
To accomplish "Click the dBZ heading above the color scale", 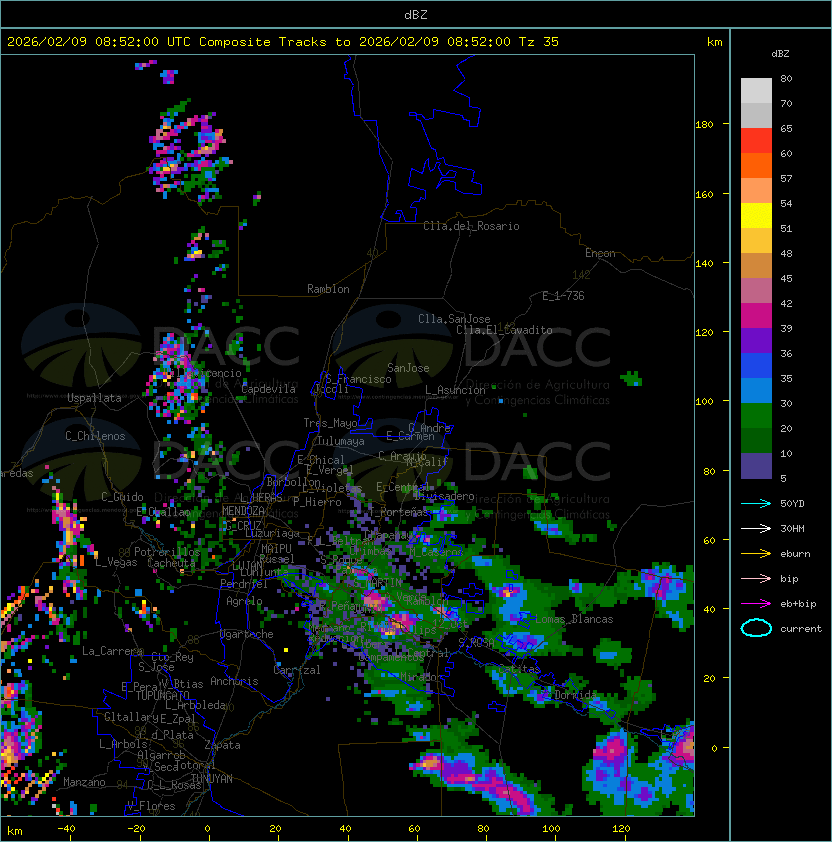I will (x=780, y=54).
